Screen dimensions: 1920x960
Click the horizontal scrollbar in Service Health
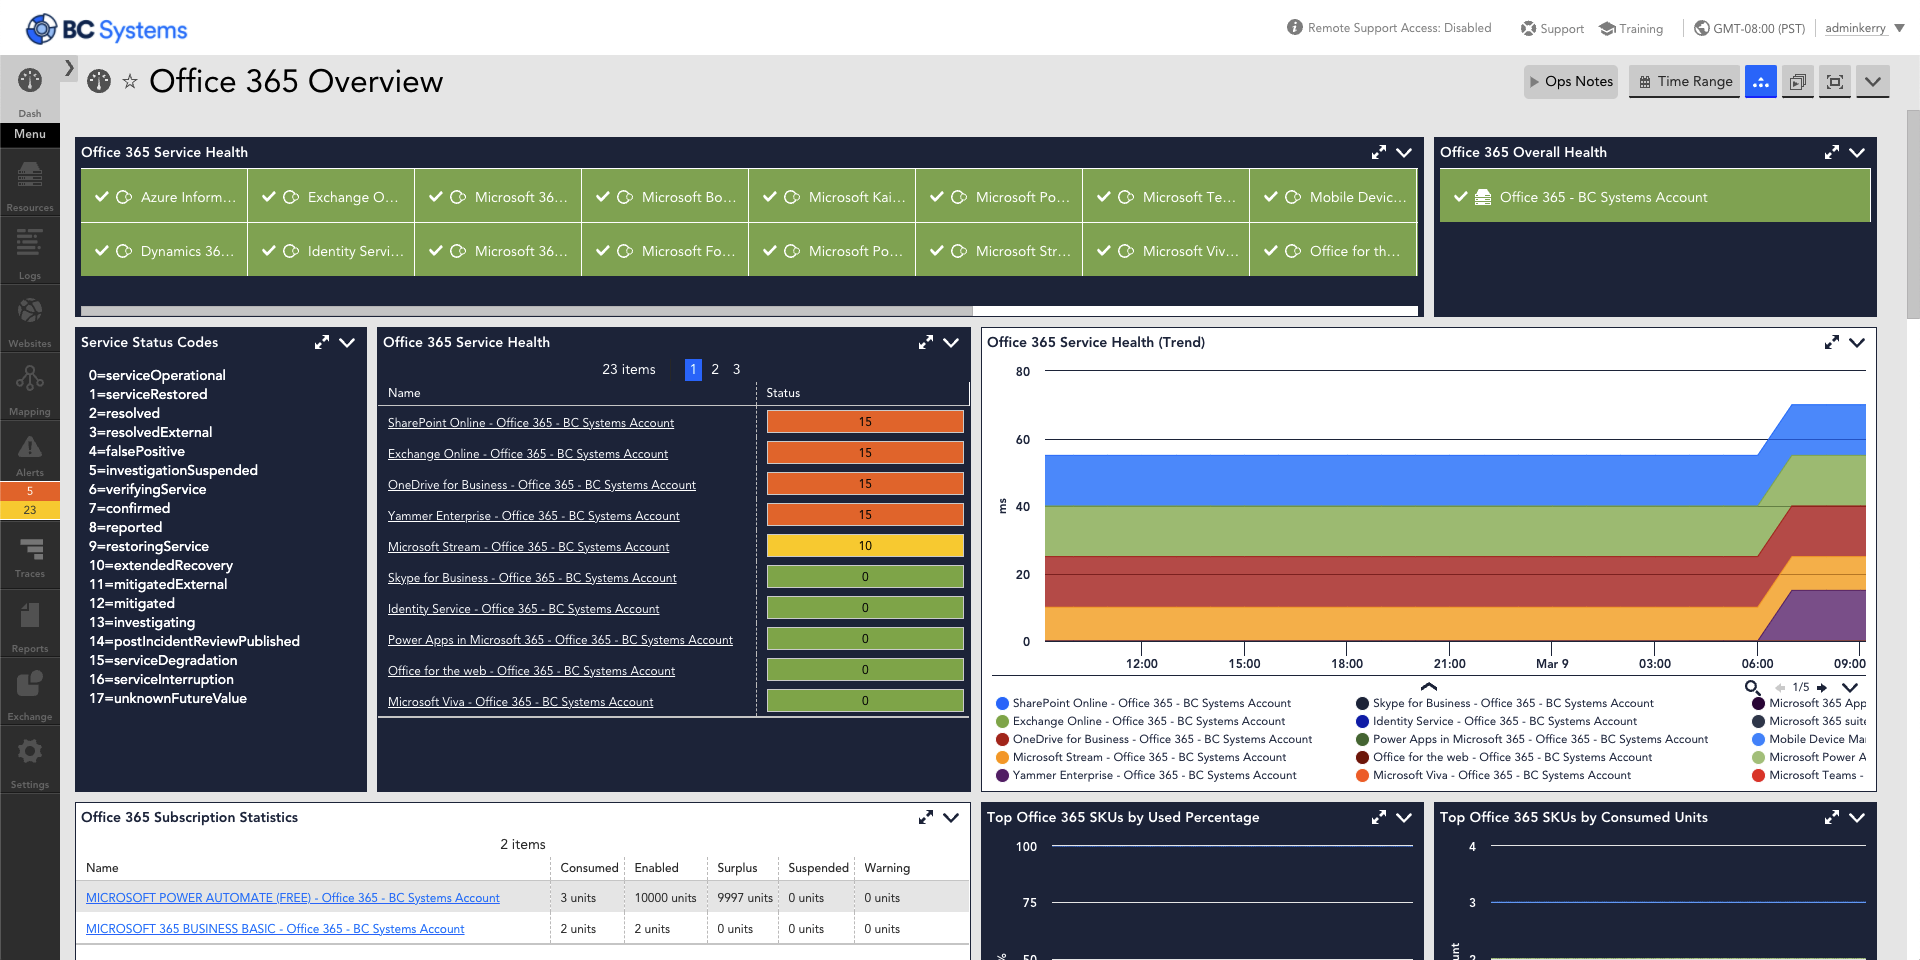point(527,311)
